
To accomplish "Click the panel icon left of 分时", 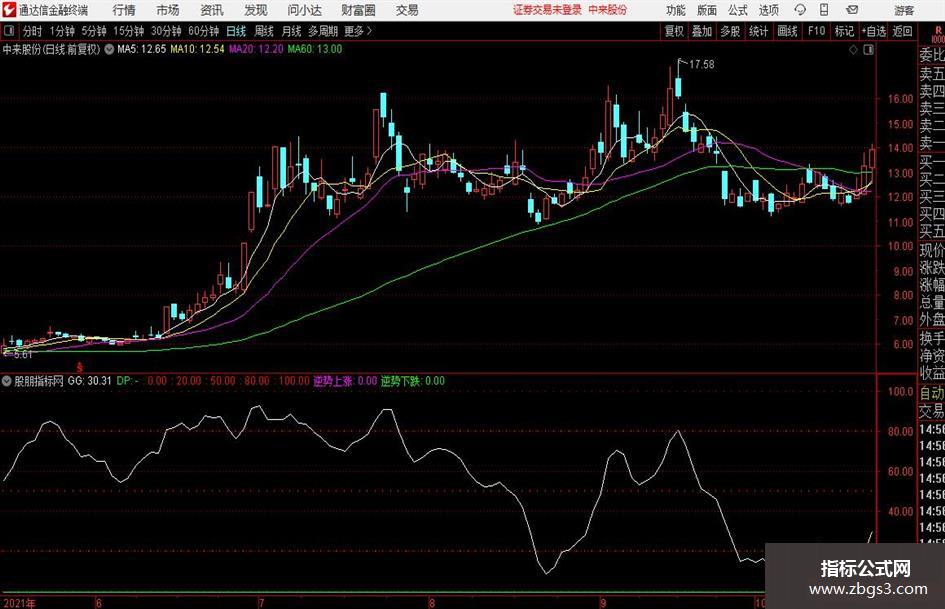I will pyautogui.click(x=9, y=31).
